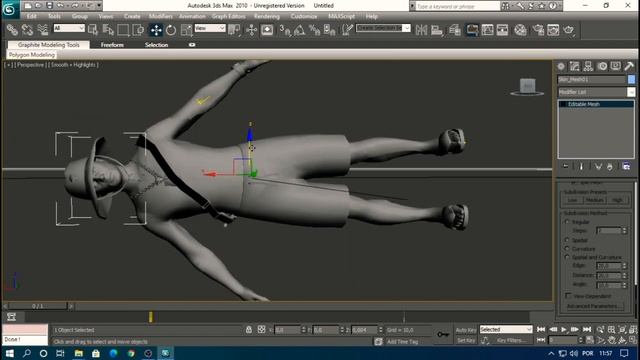Open the Material Editor icon
This screenshot has height=360, width=640.
tap(520, 30)
